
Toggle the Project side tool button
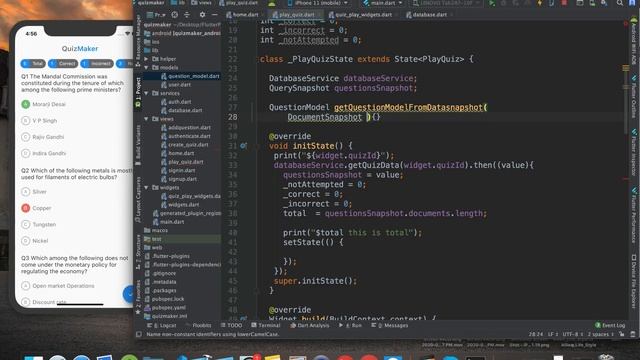pos(138,92)
